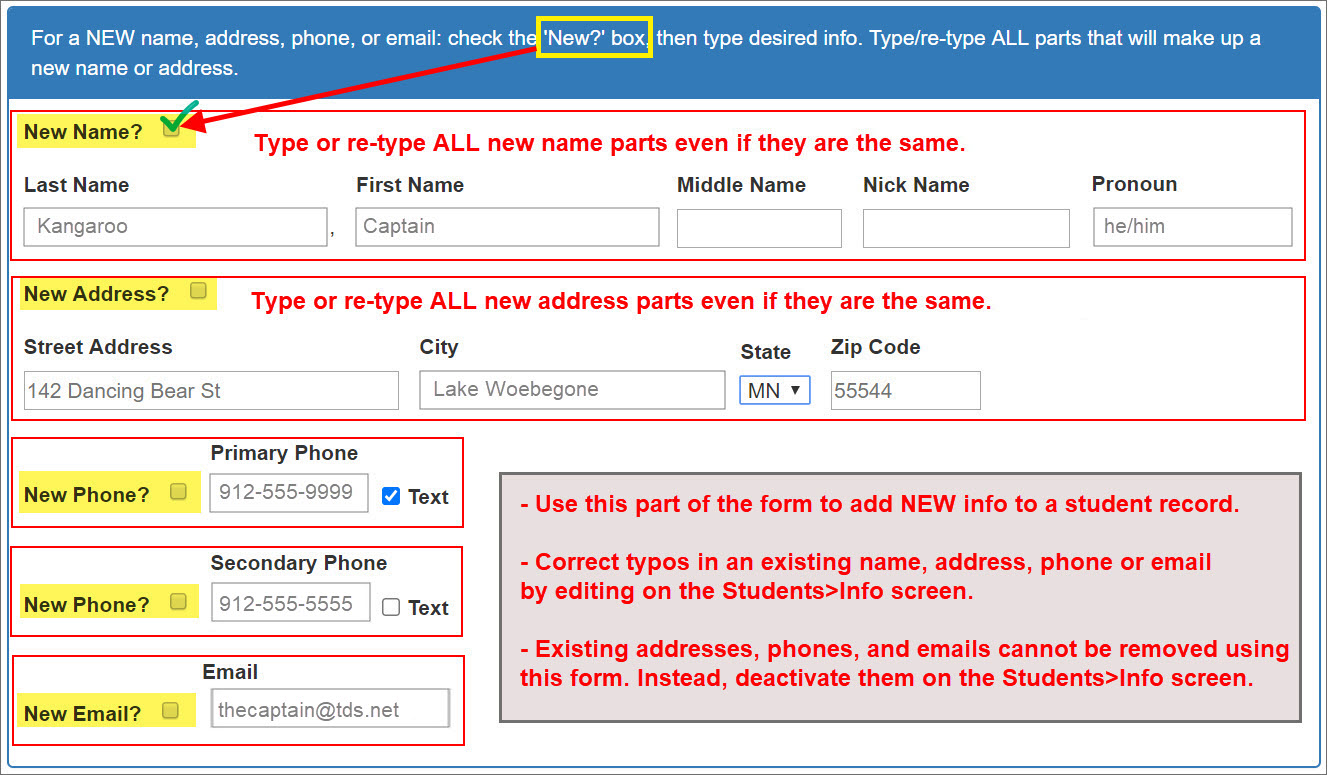Screen dimensions: 1331x775
Task: Select the City field showing Lake Woebegone
Action: [x=571, y=390]
